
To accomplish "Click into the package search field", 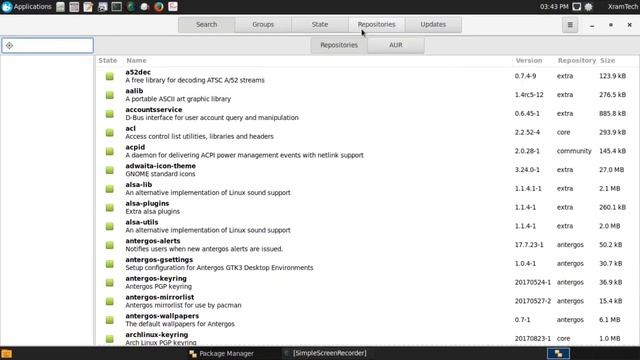I will click(48, 45).
